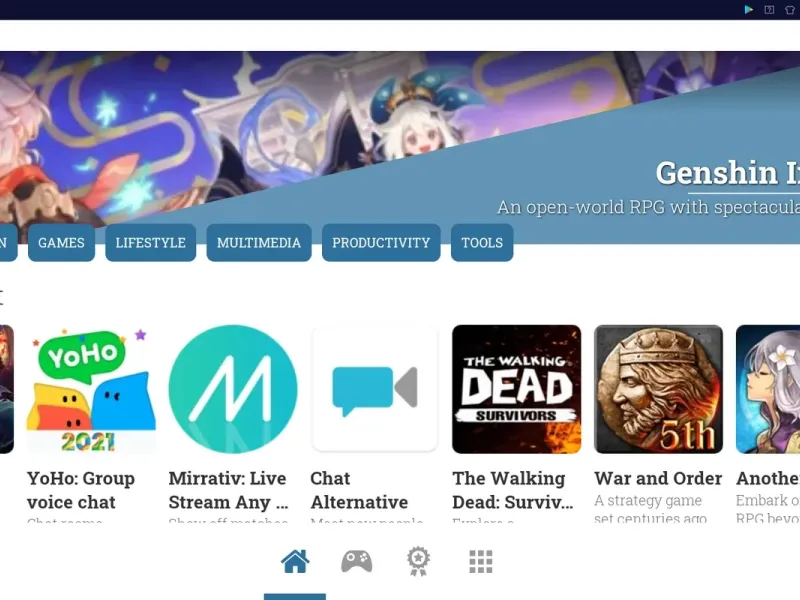Open the Another Eden anime girl icon

(768, 389)
